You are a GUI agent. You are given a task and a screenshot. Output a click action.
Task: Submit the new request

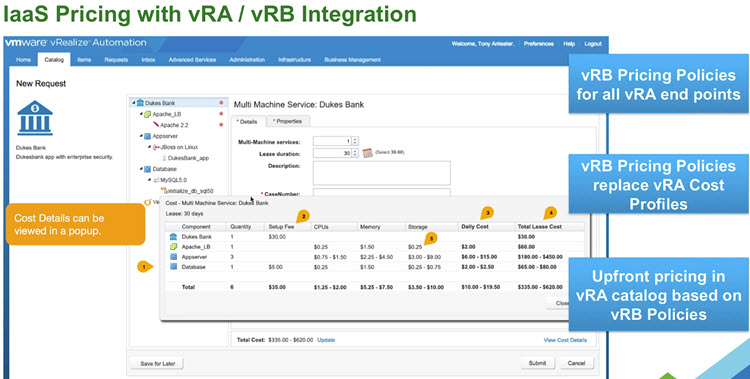pyautogui.click(x=537, y=363)
